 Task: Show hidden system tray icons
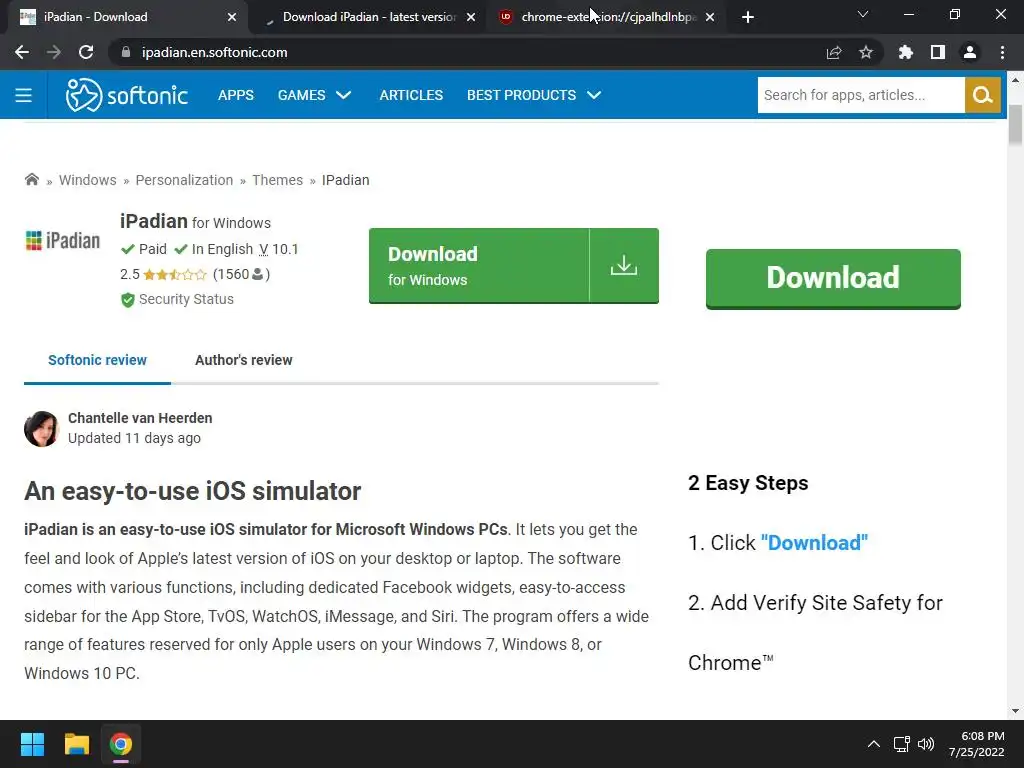click(x=874, y=744)
